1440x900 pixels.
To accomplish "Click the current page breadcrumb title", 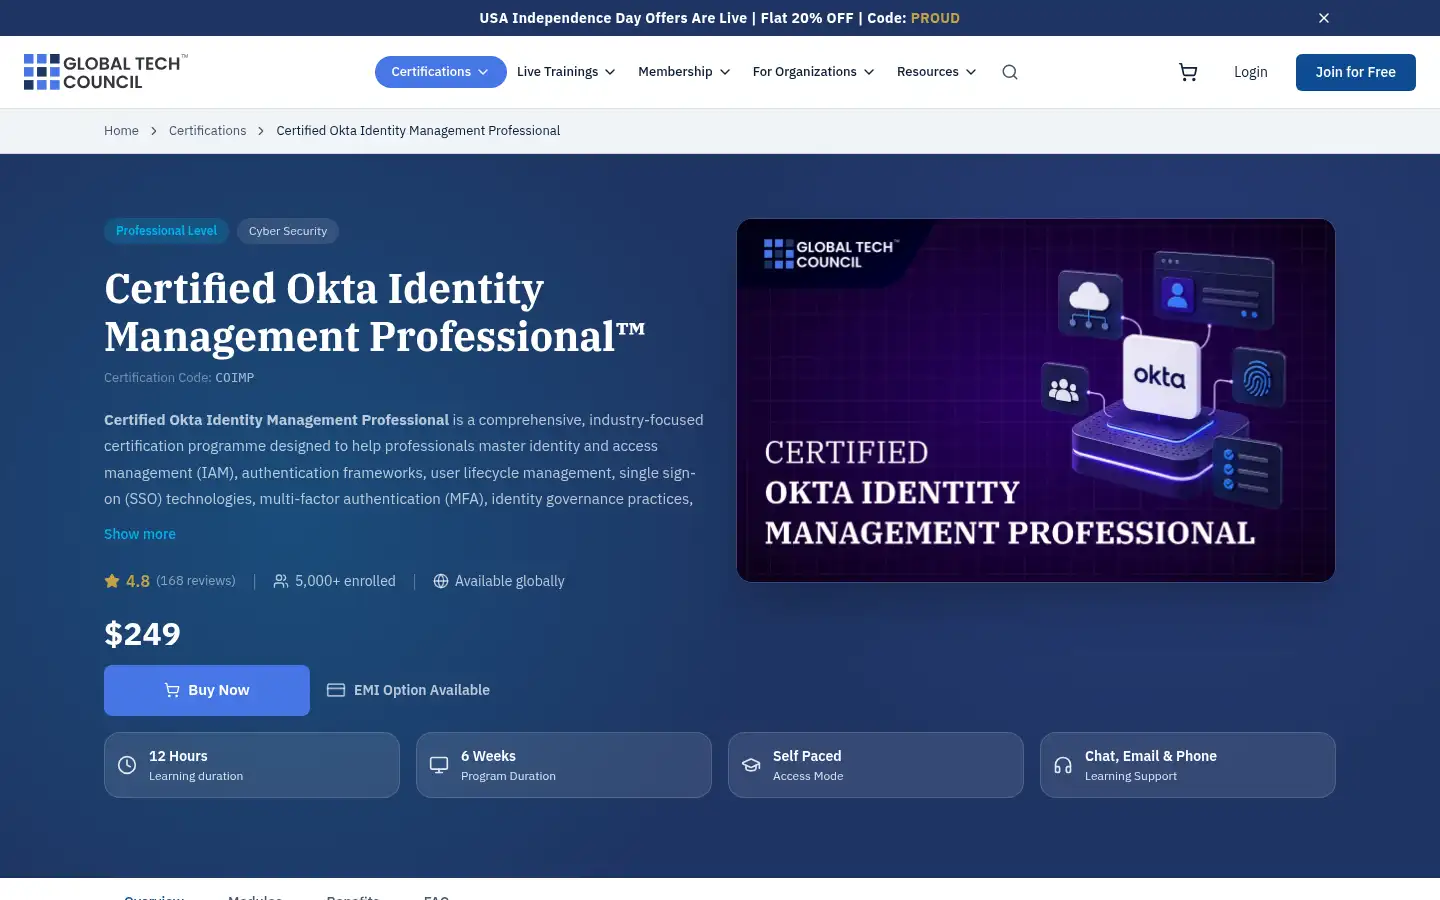I will click(418, 131).
